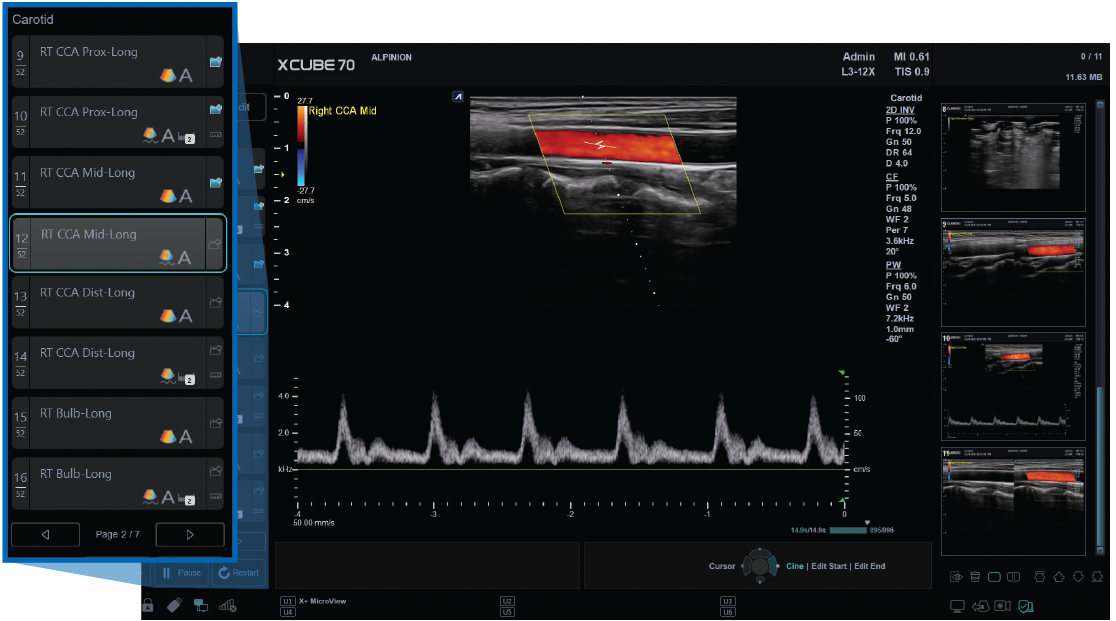The height and width of the screenshot is (621, 1116).
Task: Select Edit End trackball function
Action: [870, 566]
